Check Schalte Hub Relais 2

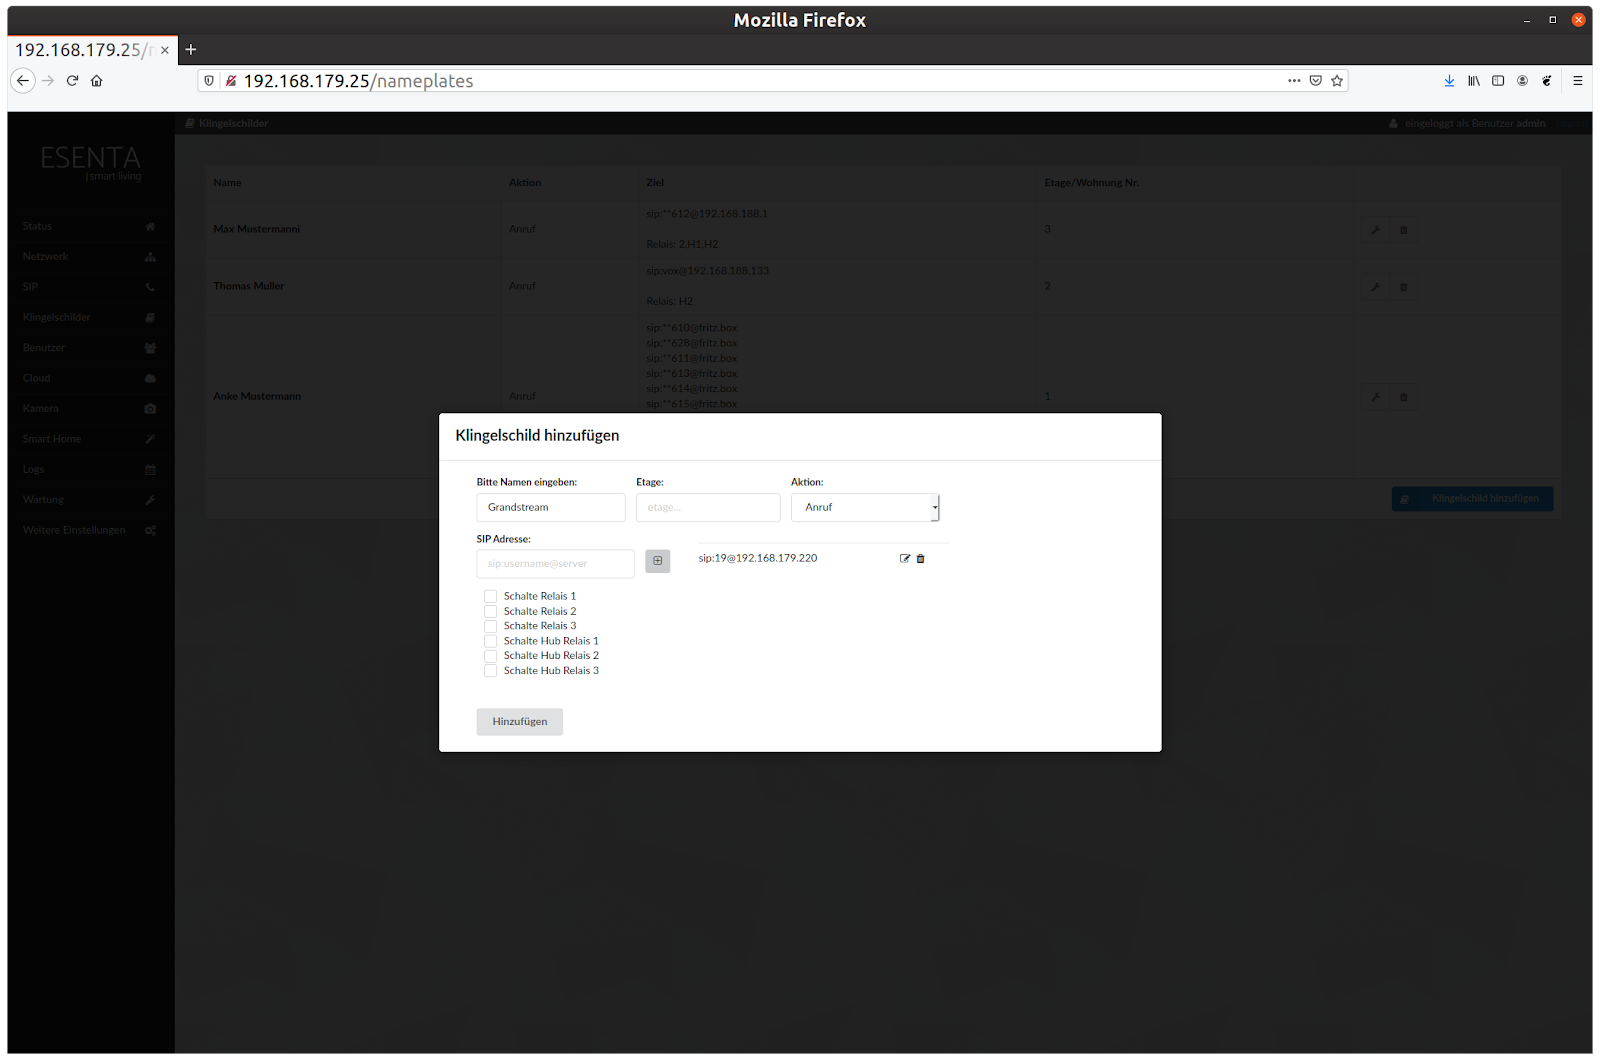491,657
